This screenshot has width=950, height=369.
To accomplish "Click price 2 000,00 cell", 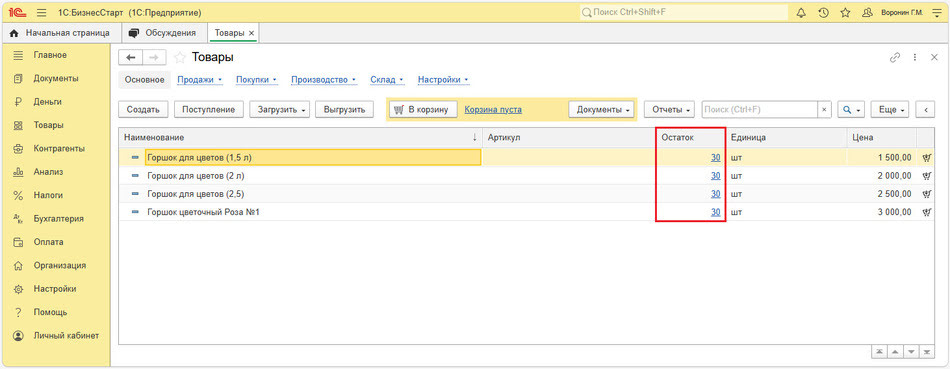I will point(881,176).
